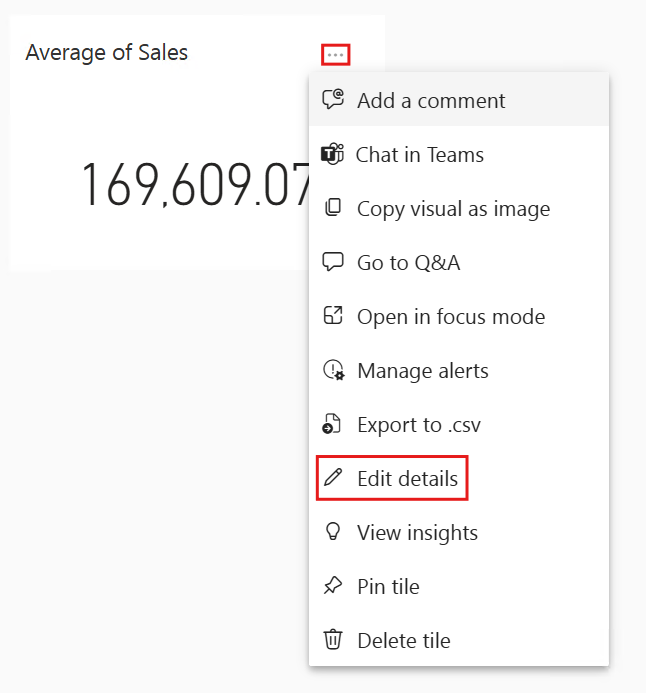The width and height of the screenshot is (646, 693).
Task: Click the Delete tile trash can icon
Action: pos(333,640)
